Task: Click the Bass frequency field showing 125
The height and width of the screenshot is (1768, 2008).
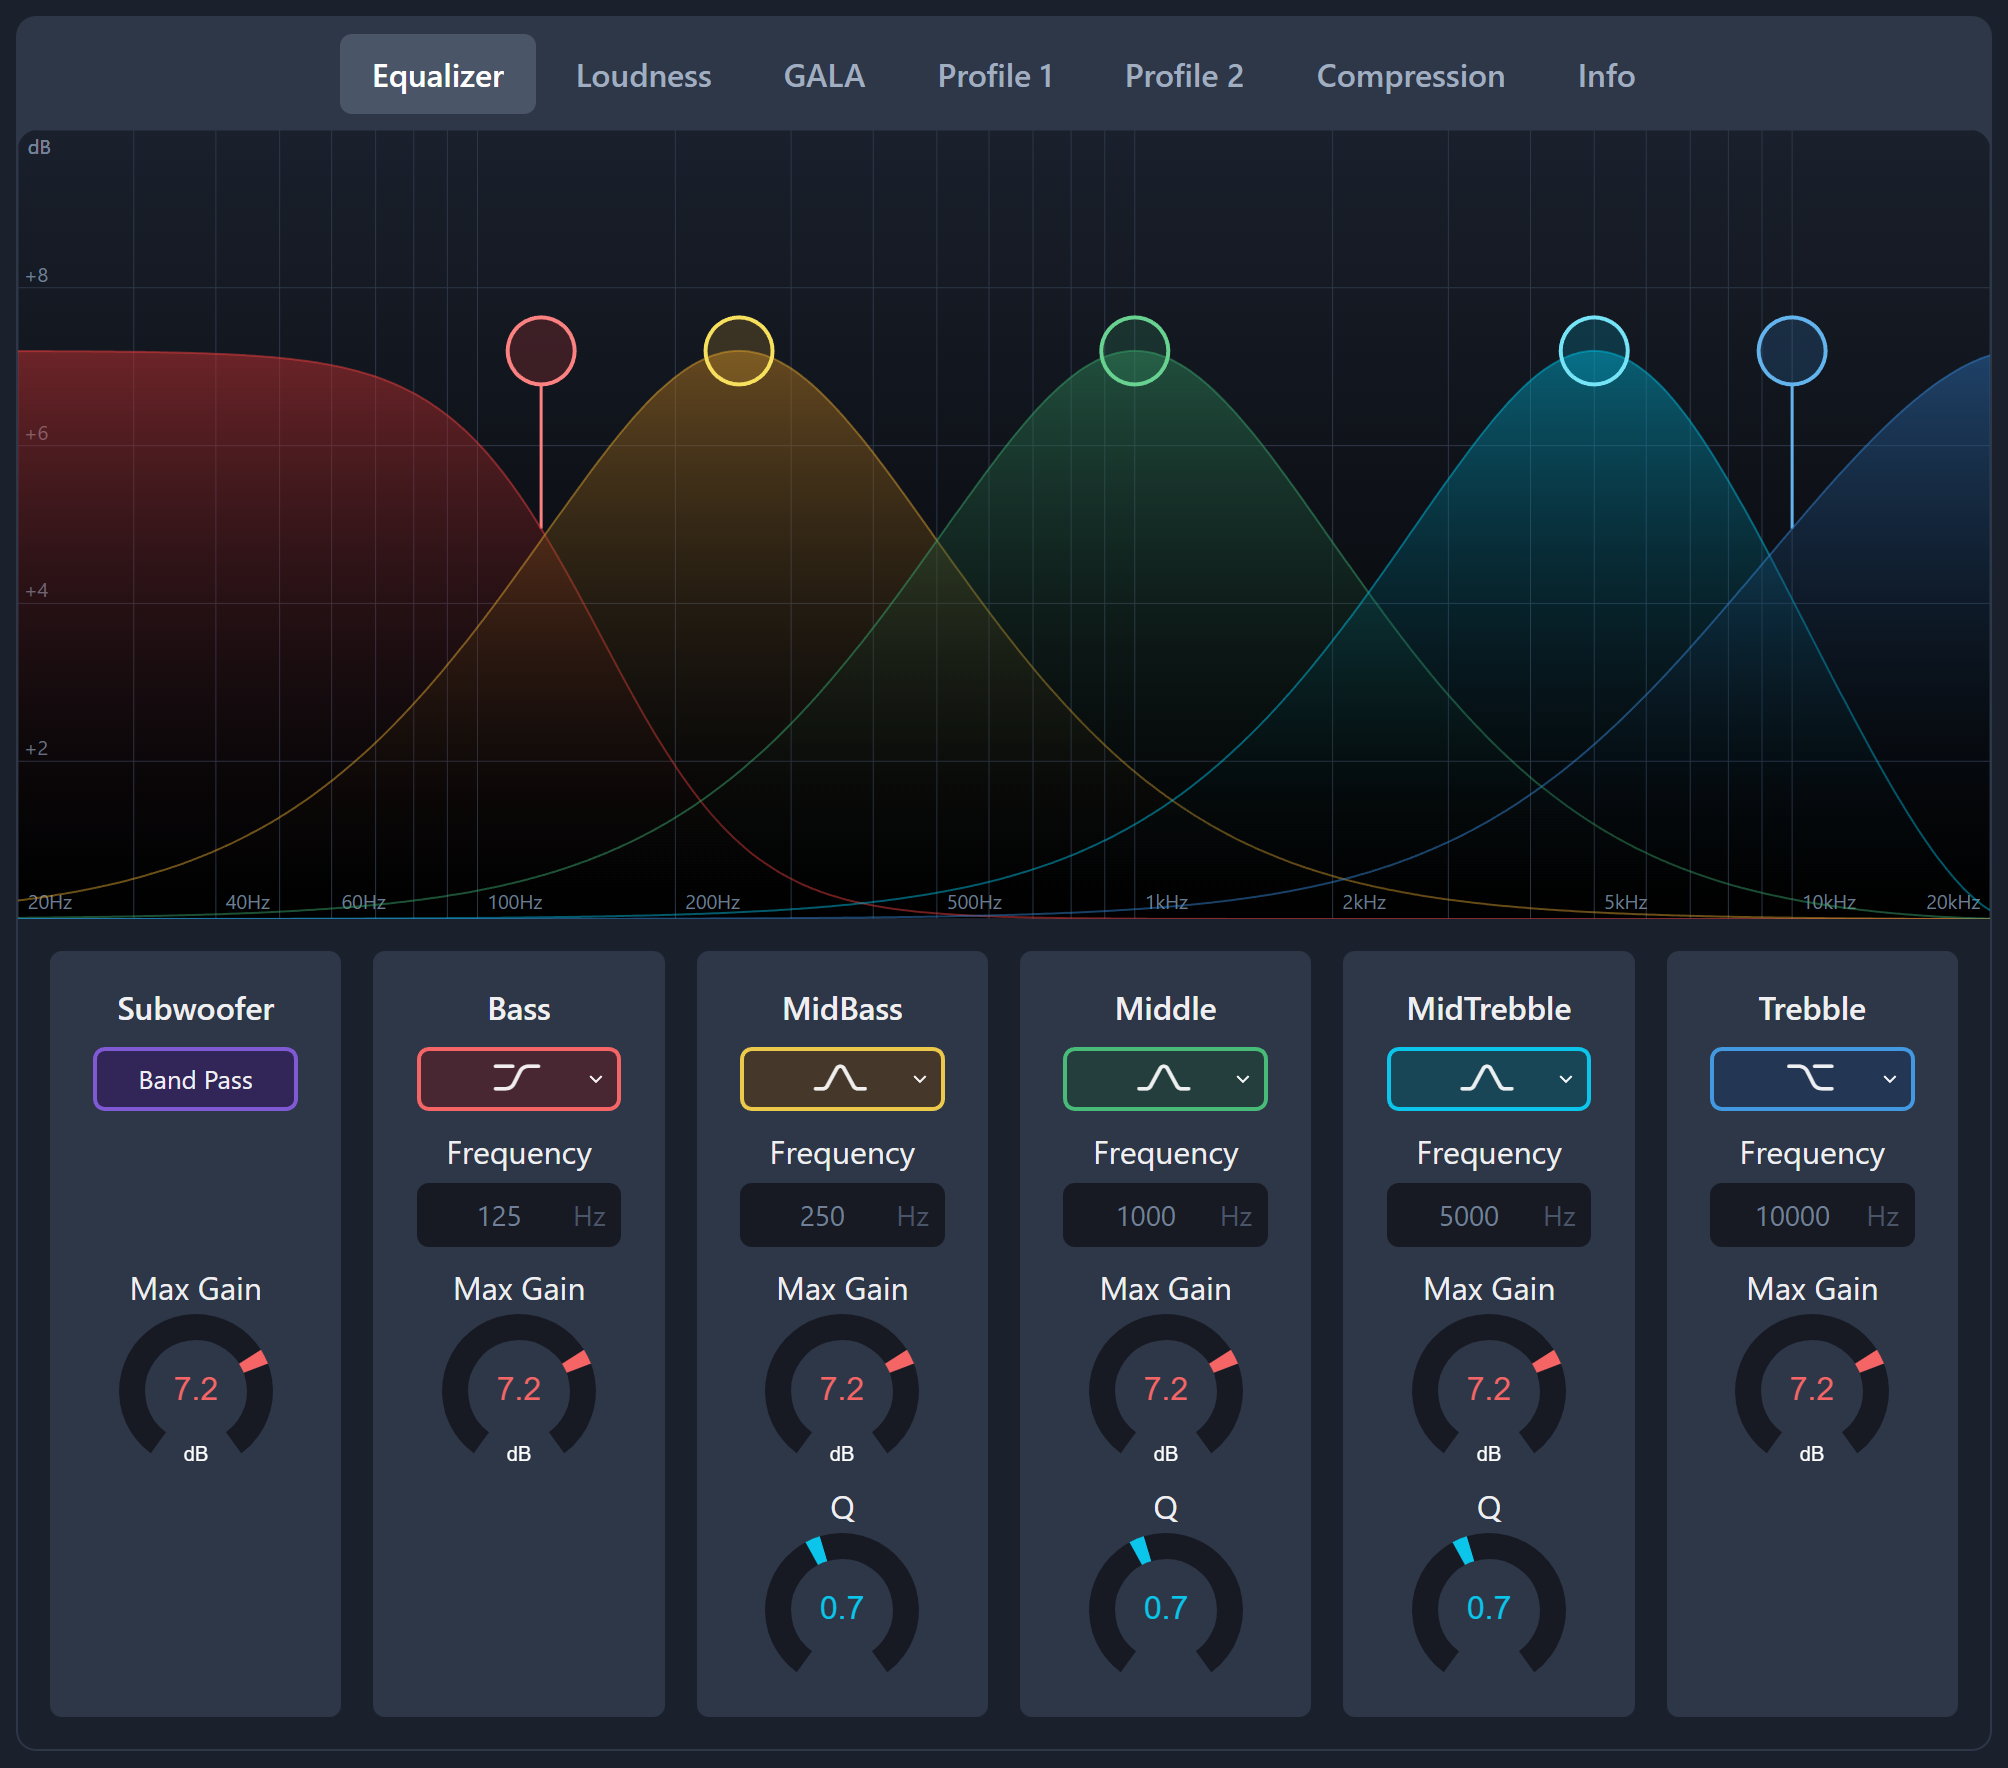Action: tap(500, 1216)
